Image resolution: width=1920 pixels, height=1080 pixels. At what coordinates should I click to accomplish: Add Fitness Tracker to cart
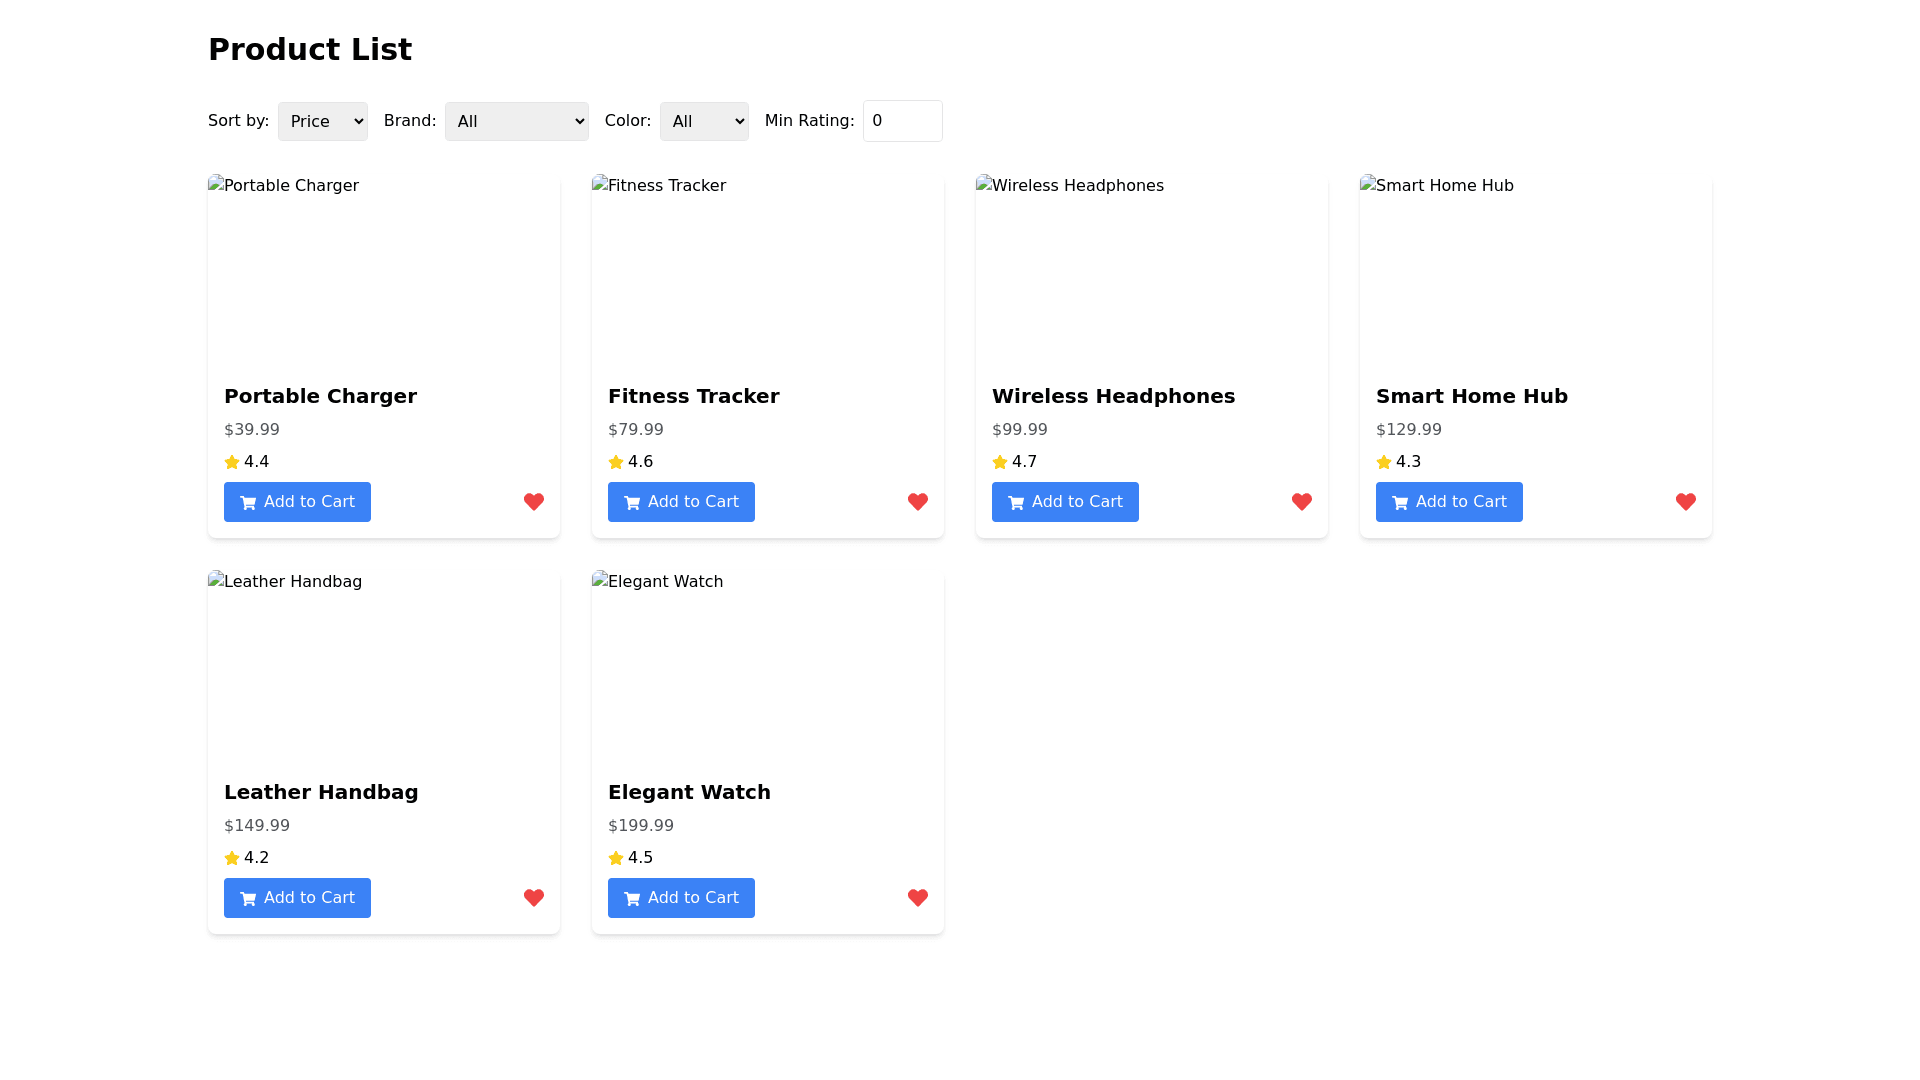pos(681,502)
